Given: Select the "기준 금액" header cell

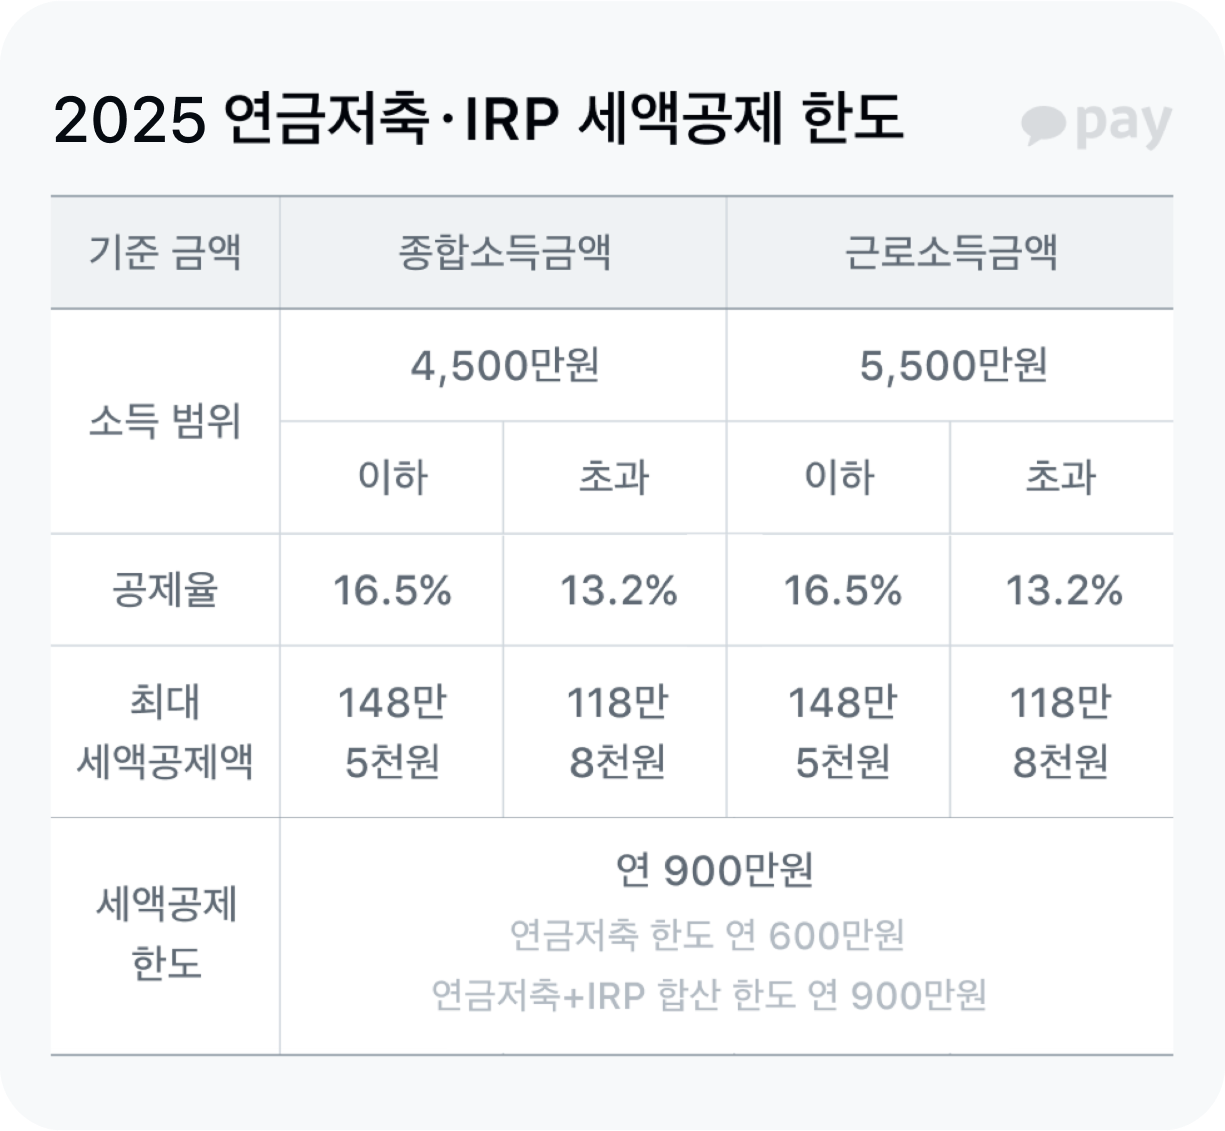Looking at the screenshot, I should pyautogui.click(x=165, y=252).
